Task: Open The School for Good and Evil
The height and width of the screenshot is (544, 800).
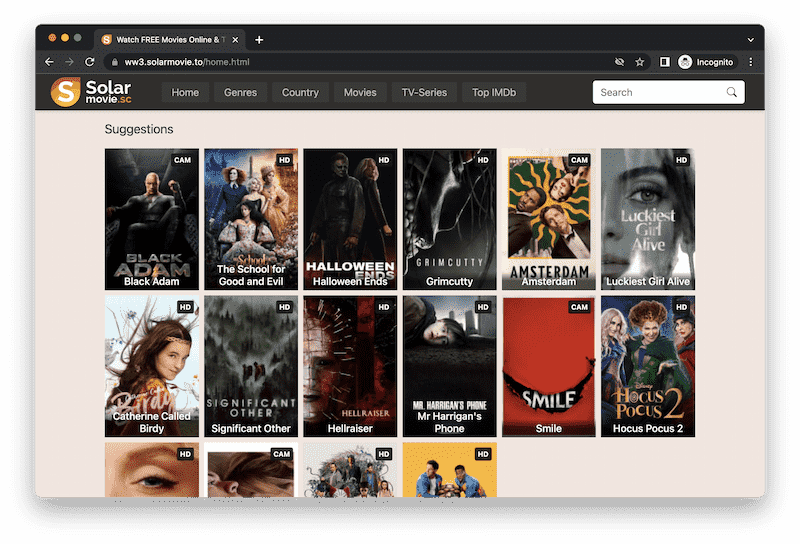Action: [251, 219]
